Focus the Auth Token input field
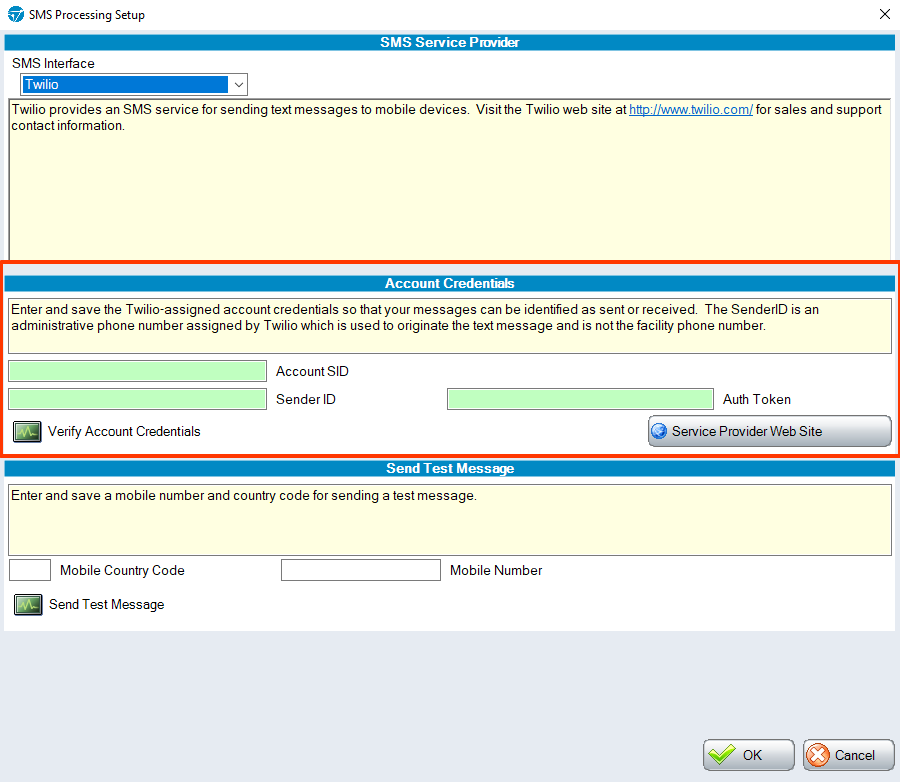This screenshot has width=900, height=782. (x=580, y=399)
